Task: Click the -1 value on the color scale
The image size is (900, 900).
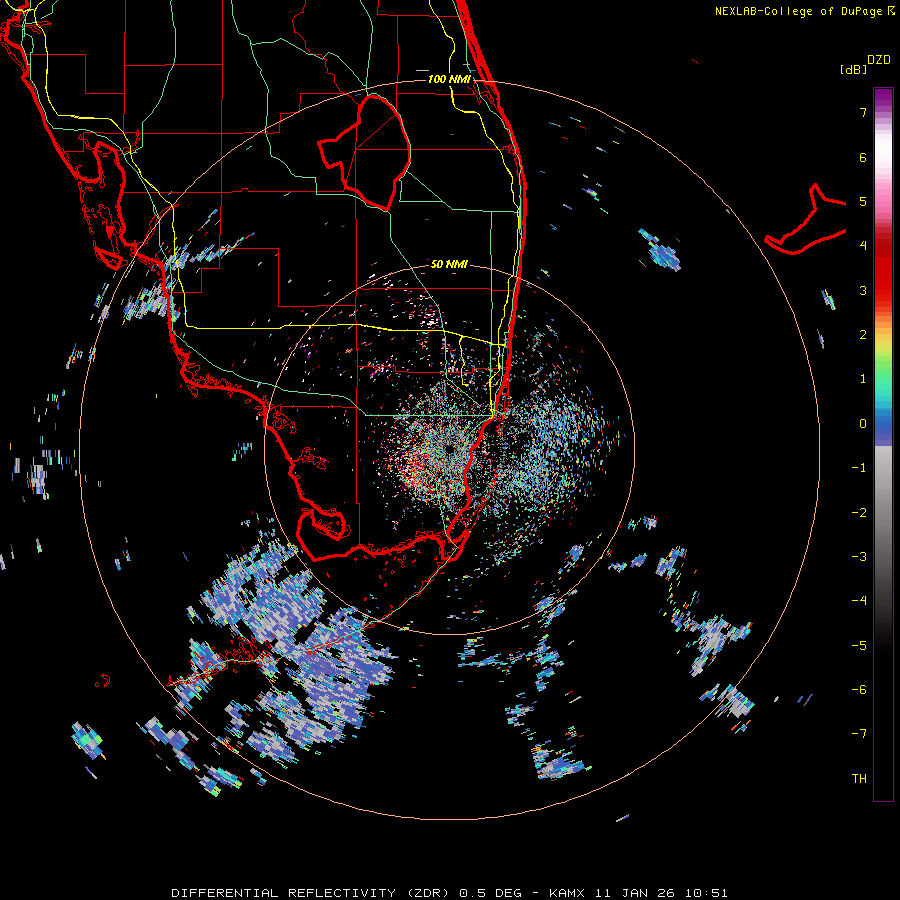Action: (x=859, y=468)
